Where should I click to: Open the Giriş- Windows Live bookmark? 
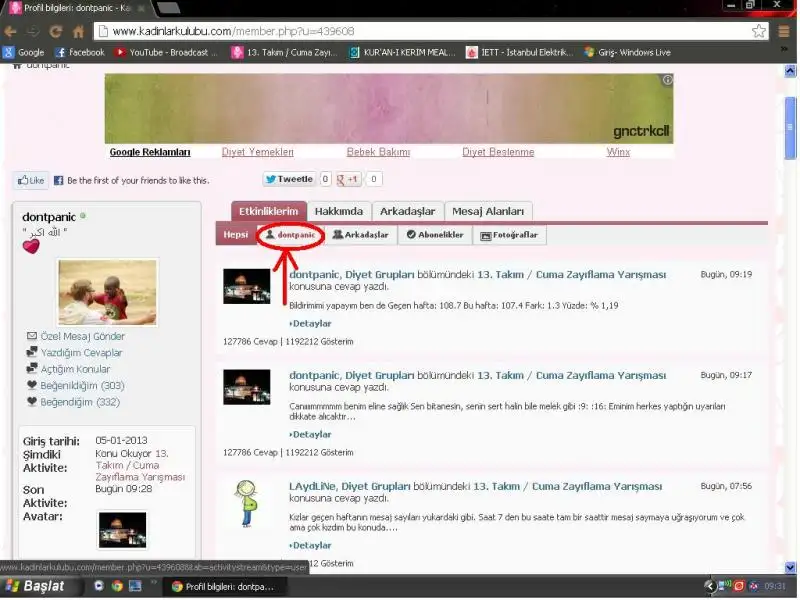[628, 53]
